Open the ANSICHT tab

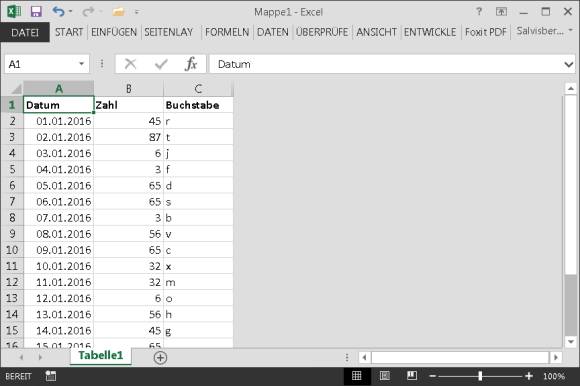(377, 32)
